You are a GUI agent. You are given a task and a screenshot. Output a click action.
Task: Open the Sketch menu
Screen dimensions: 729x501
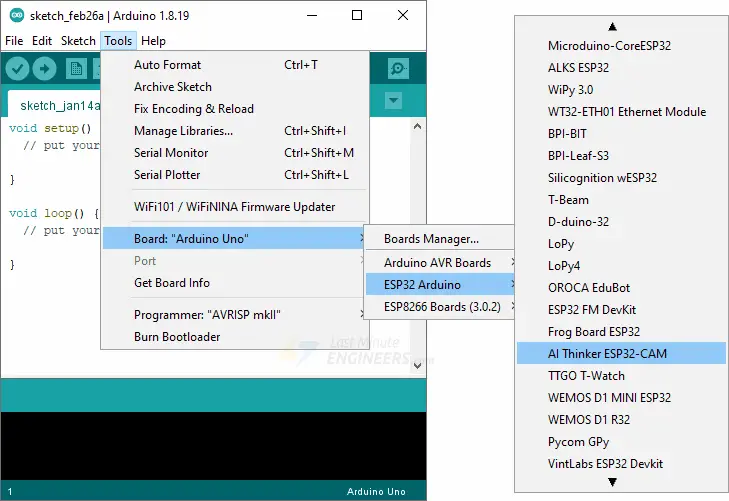click(x=78, y=41)
